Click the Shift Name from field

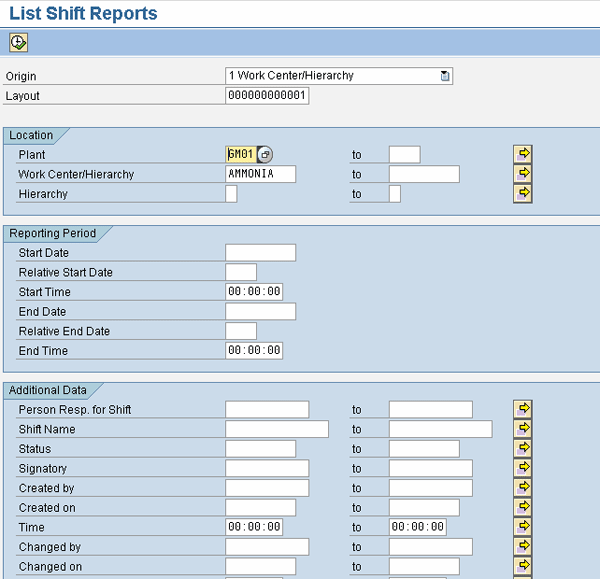[276, 429]
